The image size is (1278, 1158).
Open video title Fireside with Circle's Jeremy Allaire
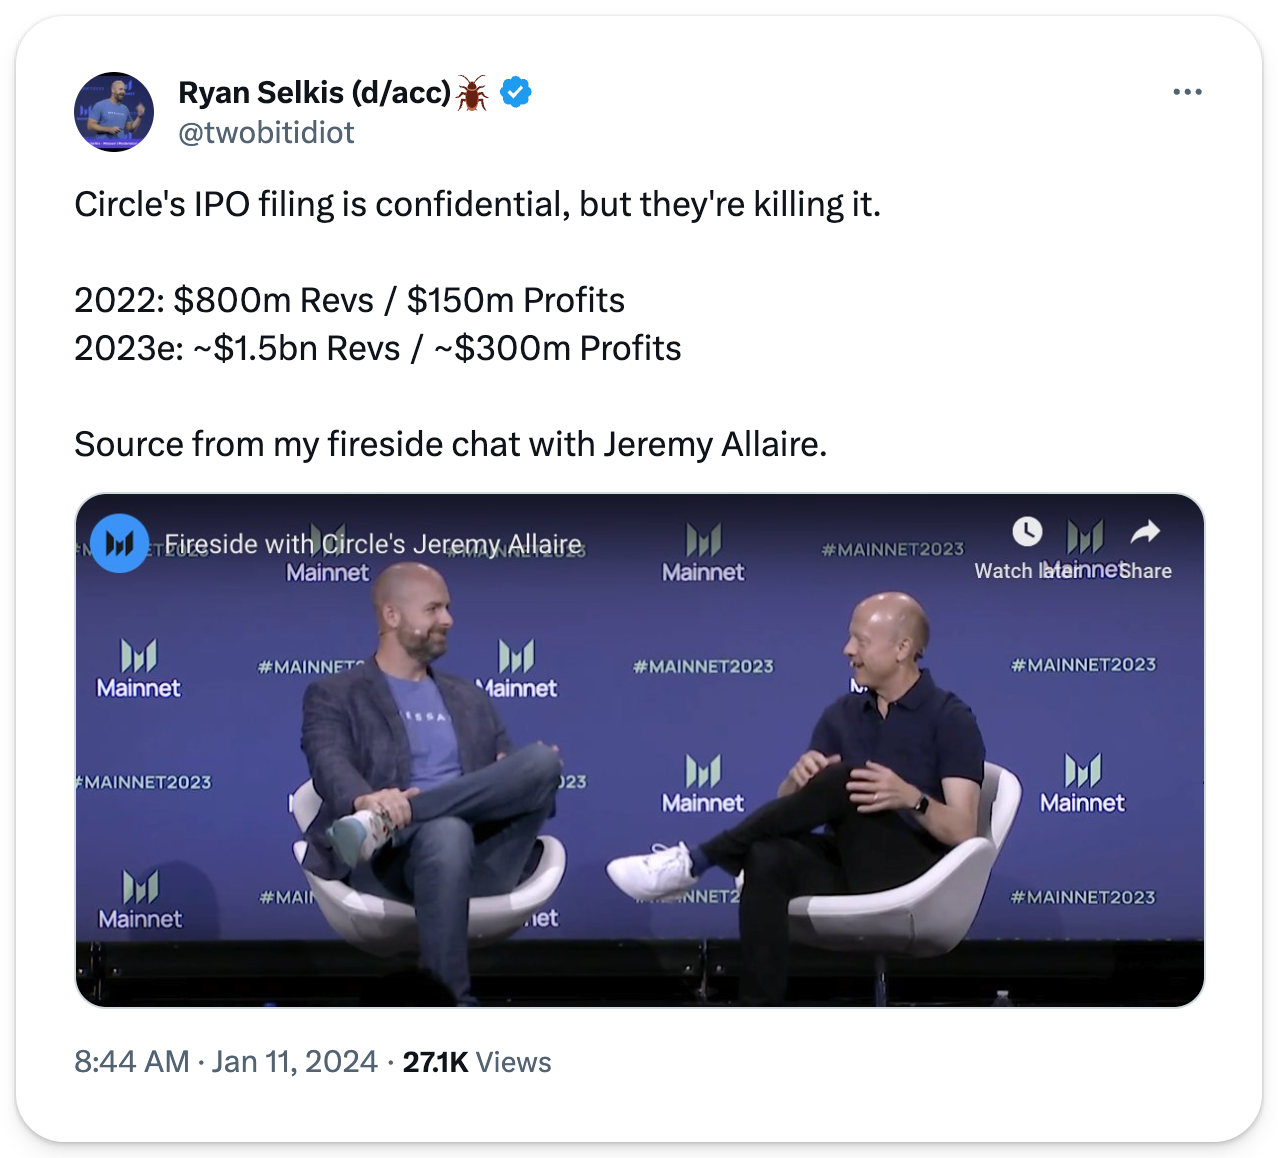[x=373, y=544]
